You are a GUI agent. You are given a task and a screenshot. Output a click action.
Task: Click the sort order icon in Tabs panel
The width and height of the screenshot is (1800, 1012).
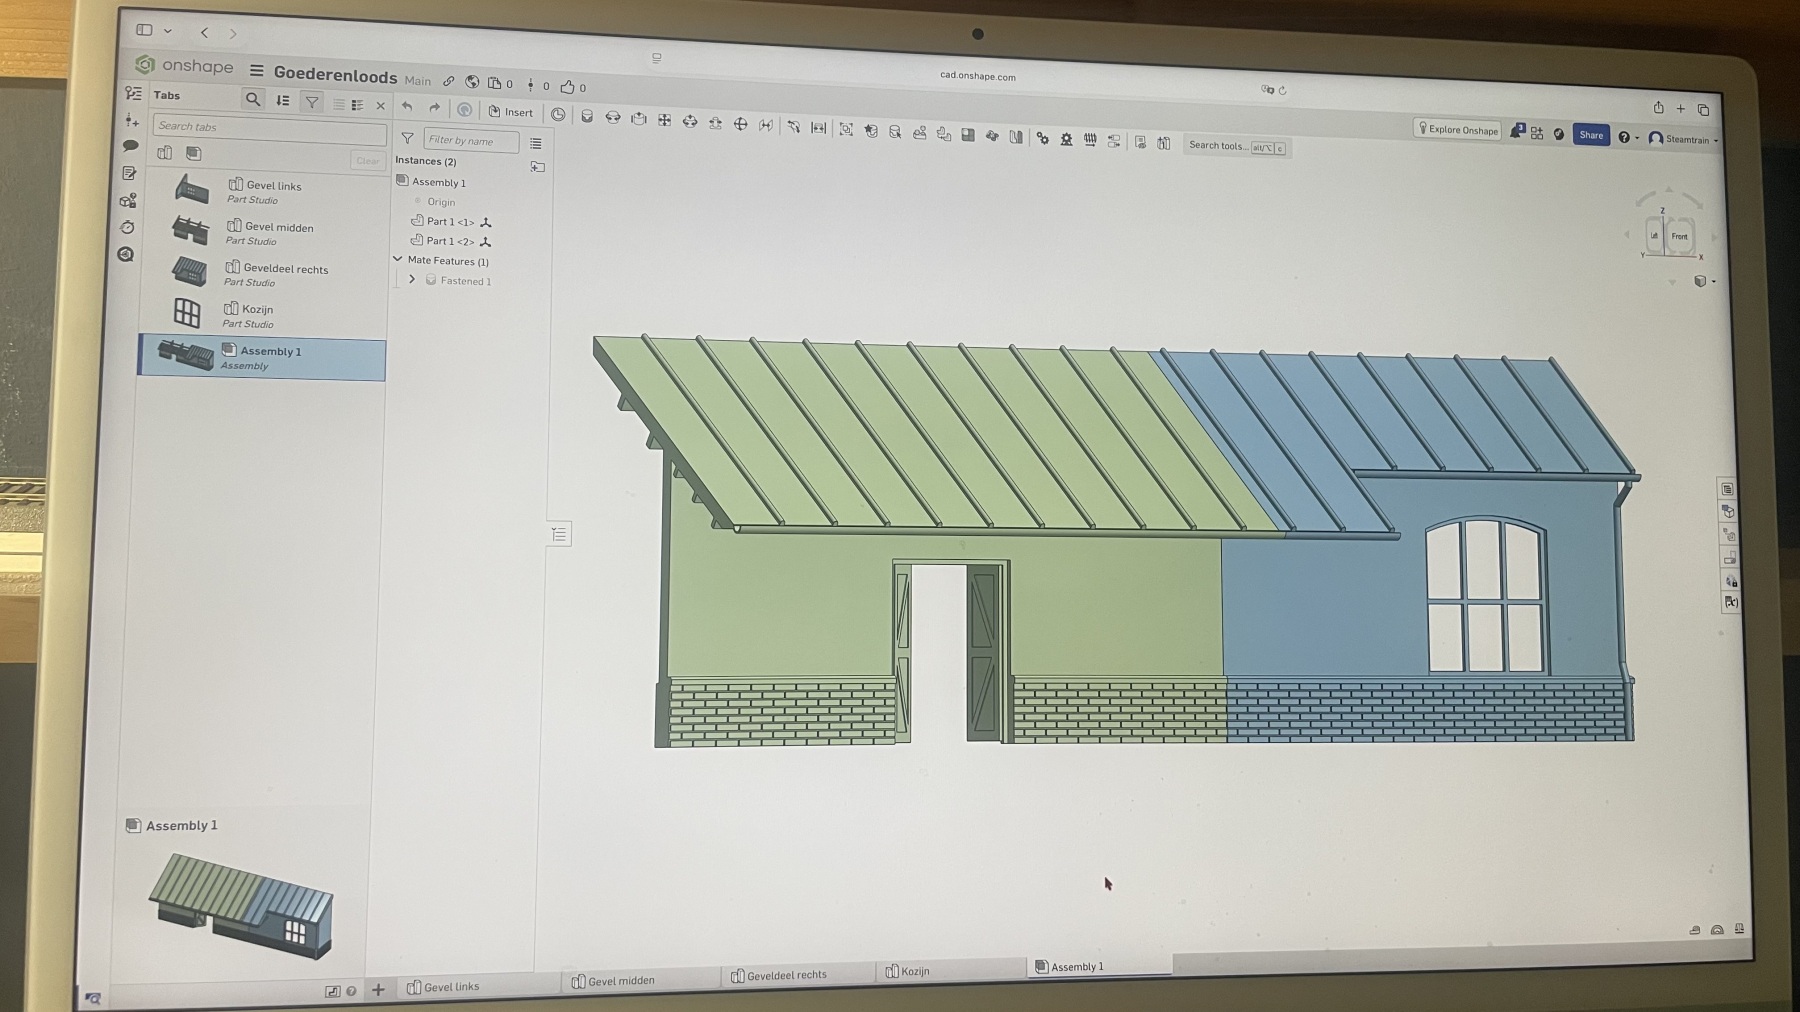283,100
